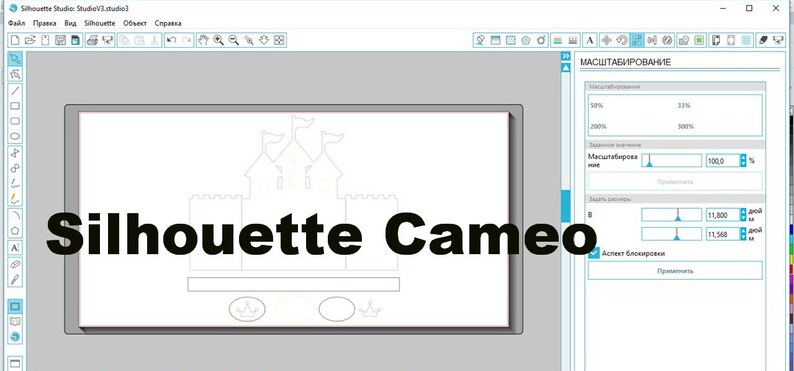Viewport: 794px width, 371px height.
Task: Click stepper arrows beside 100,0 percent field
Action: [x=743, y=161]
